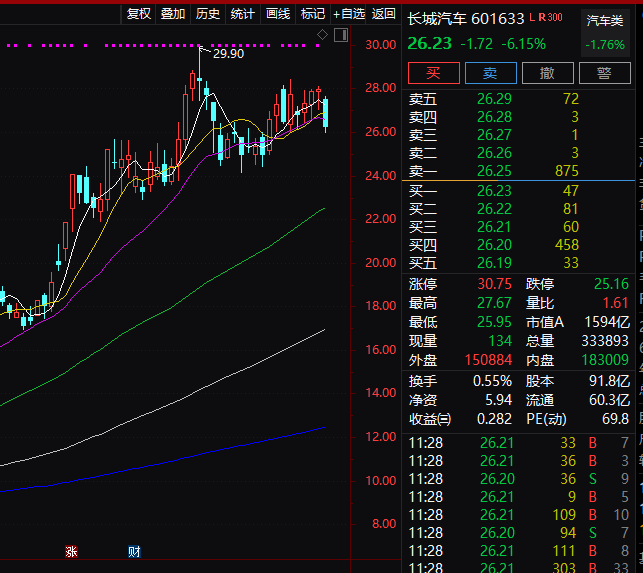Click tick row with volume 94 S
643x573 pixels.
point(518,533)
